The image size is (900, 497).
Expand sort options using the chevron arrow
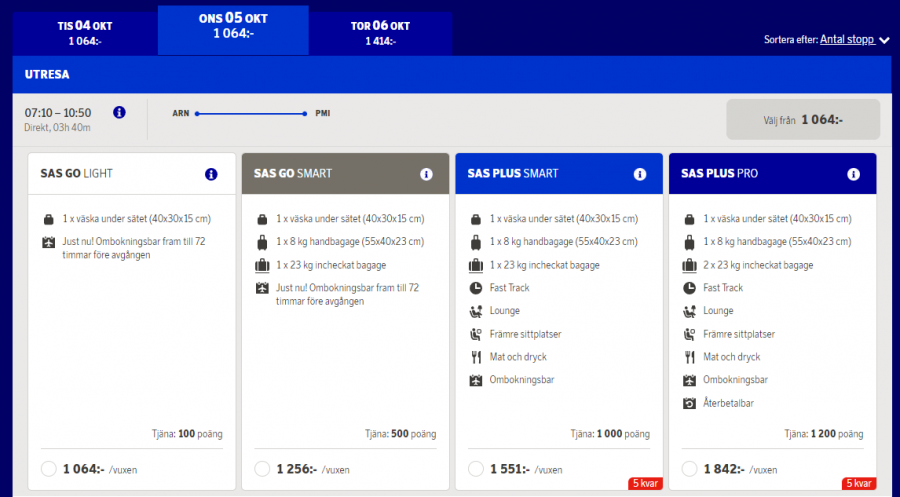point(884,41)
